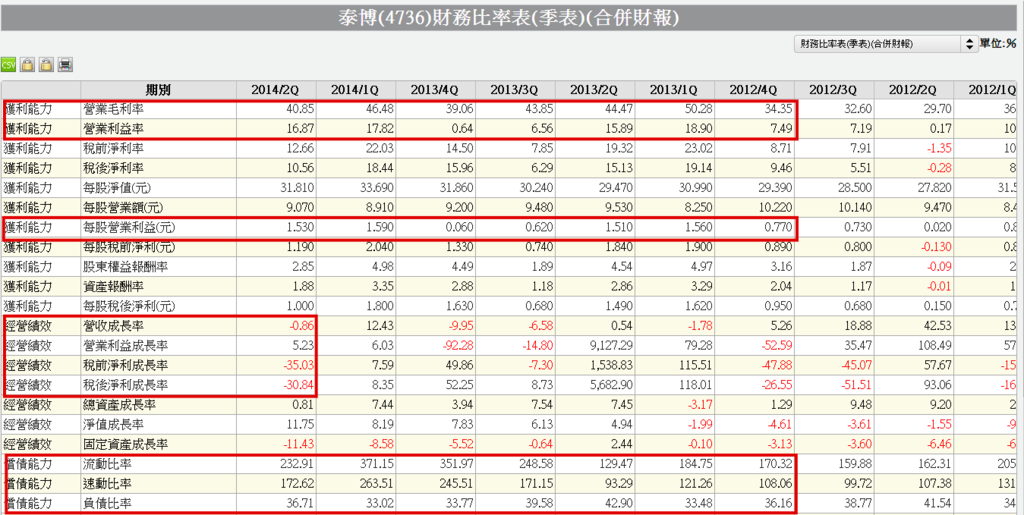Click the 1,538.83 pre-tax growth value
Viewport: 1024px width, 515px height.
pyautogui.click(x=610, y=366)
